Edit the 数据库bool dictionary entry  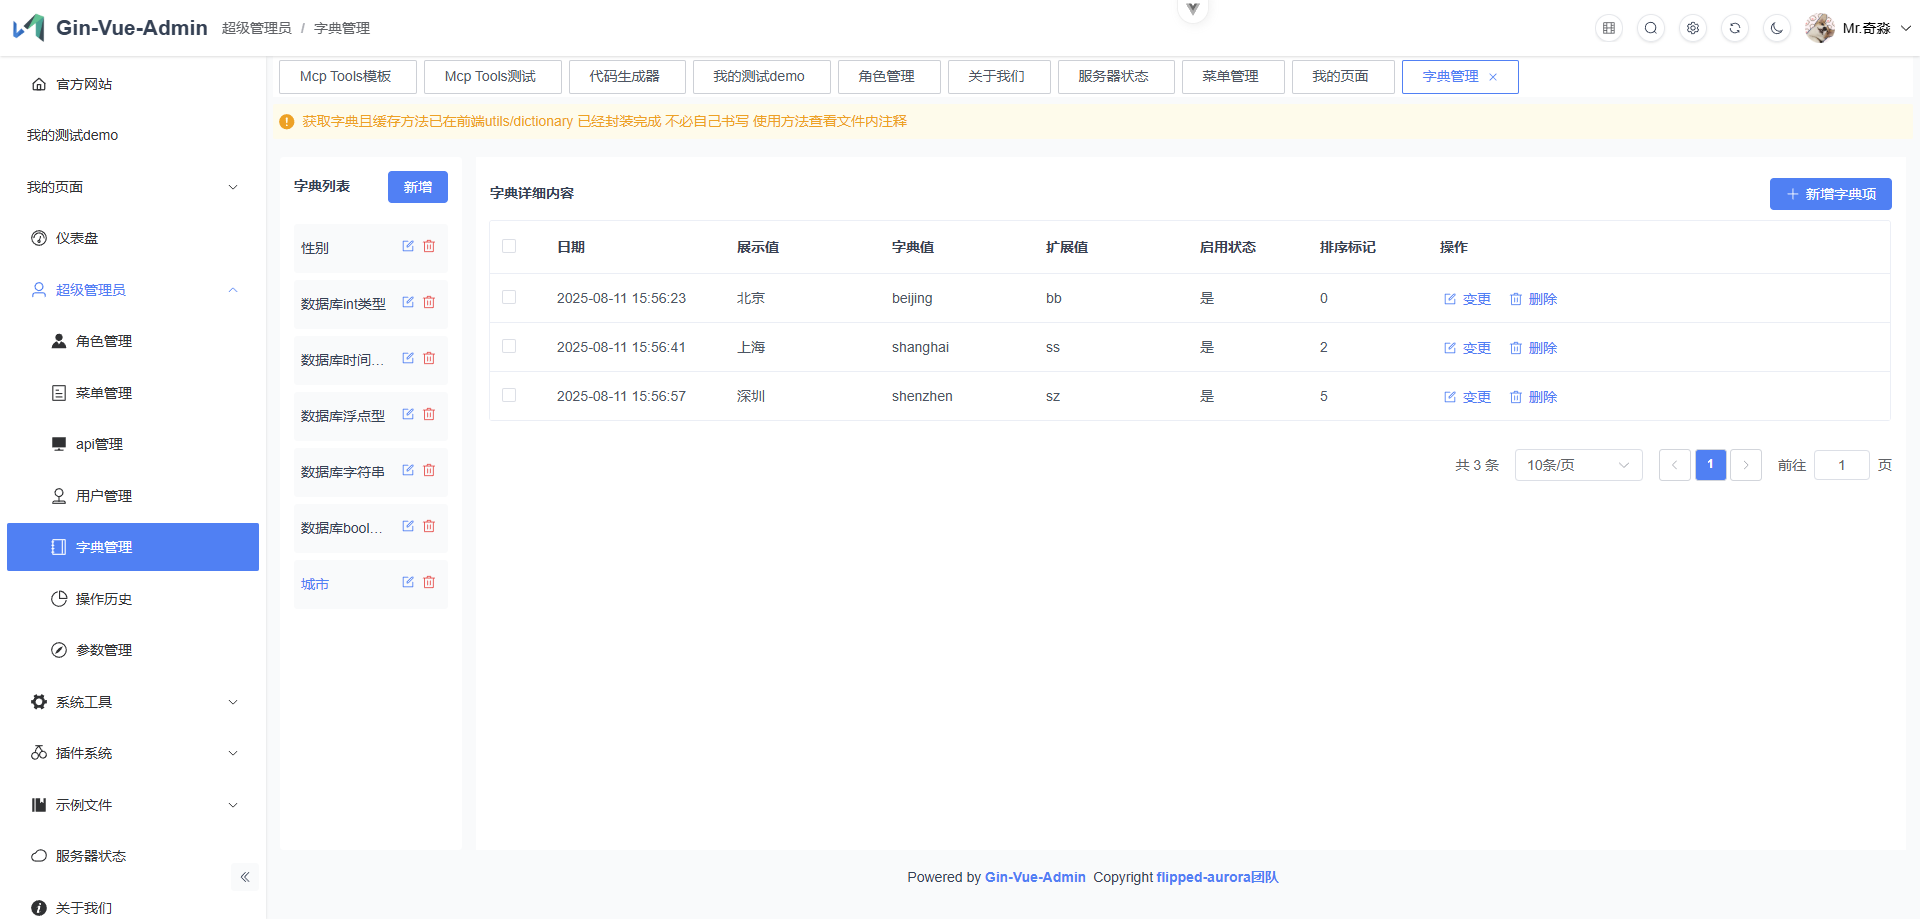tap(408, 526)
